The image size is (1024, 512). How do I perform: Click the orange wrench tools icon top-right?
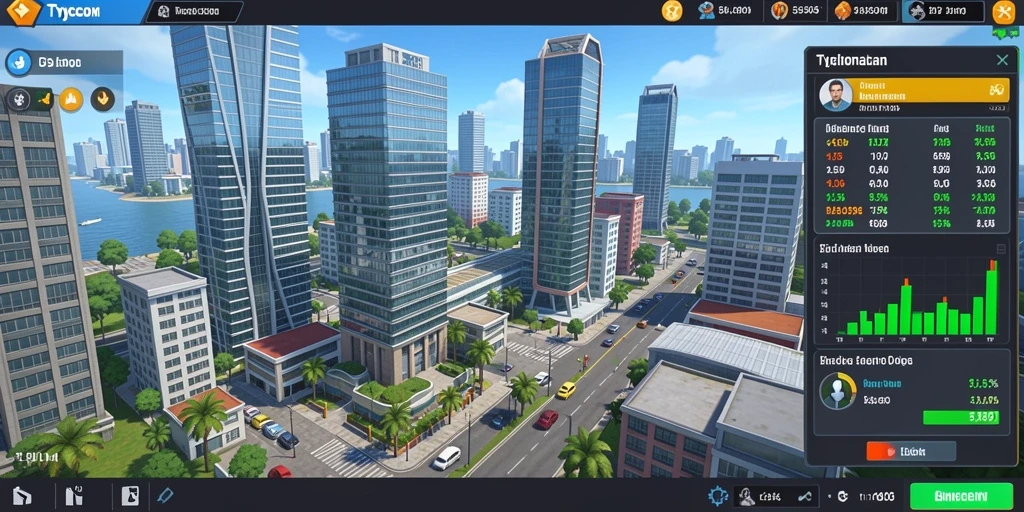[x=1003, y=12]
